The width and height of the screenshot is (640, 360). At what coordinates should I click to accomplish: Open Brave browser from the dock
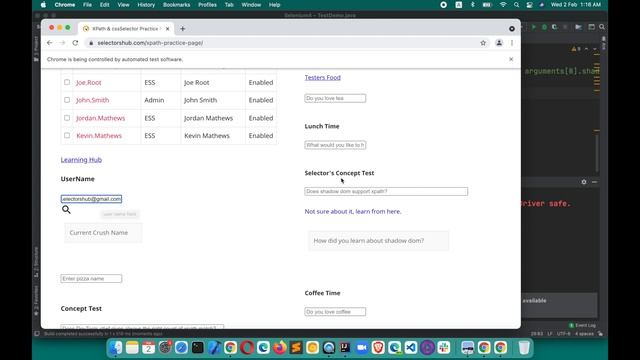point(378,347)
